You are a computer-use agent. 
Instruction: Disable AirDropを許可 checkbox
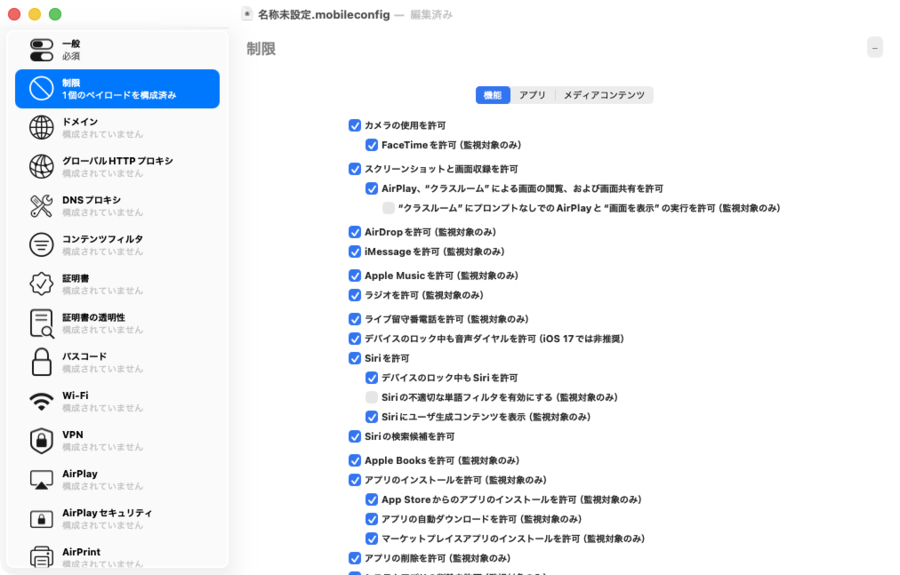[x=354, y=232]
